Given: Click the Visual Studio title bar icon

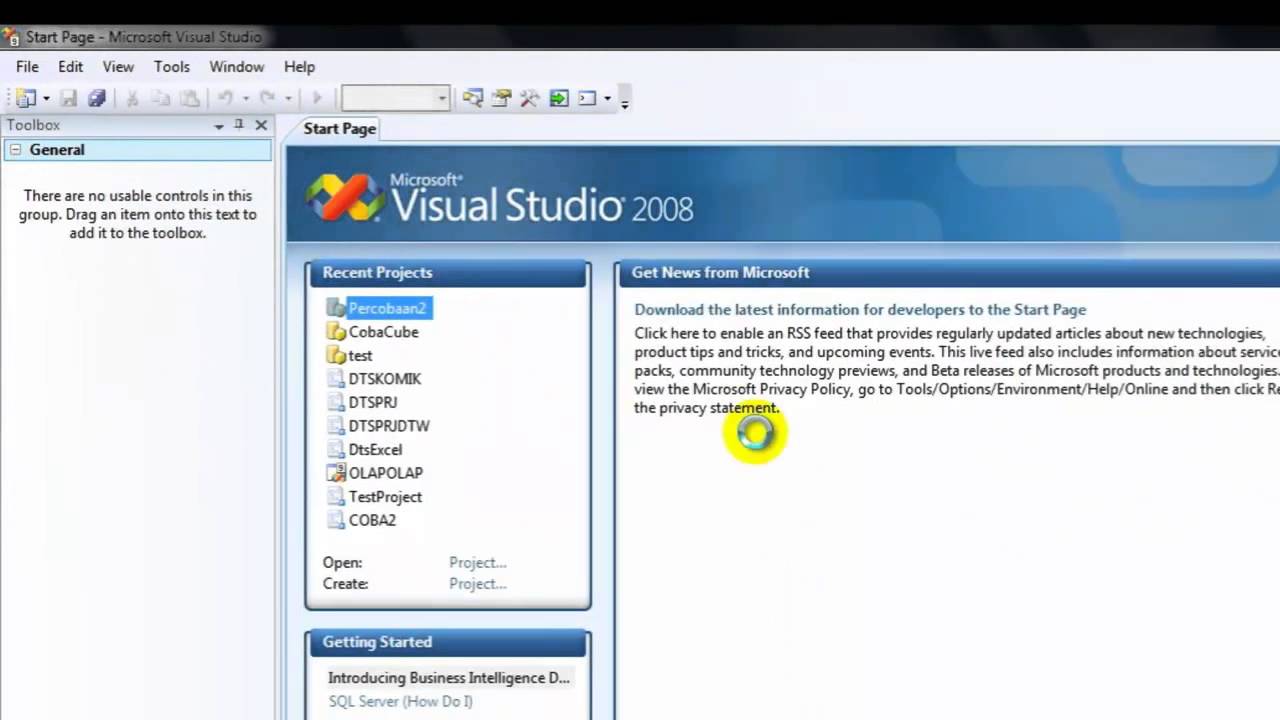Looking at the screenshot, I should (11, 37).
